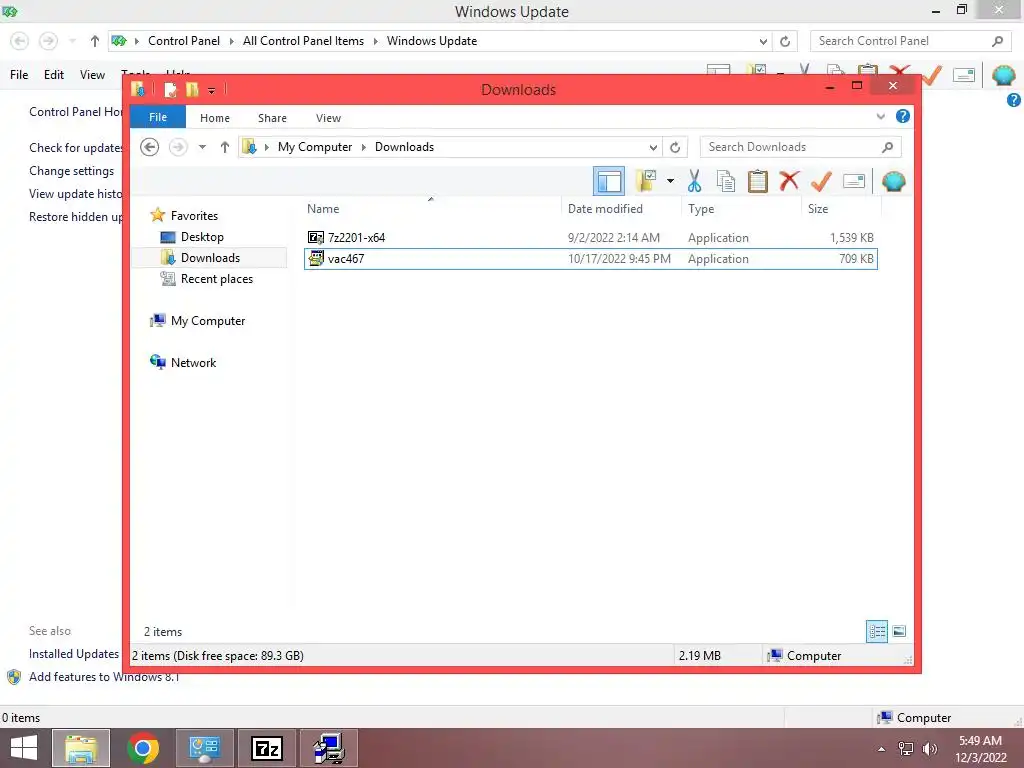Expand arrow after My Computer in breadcrumb
Image resolution: width=1024 pixels, height=768 pixels.
pos(364,147)
